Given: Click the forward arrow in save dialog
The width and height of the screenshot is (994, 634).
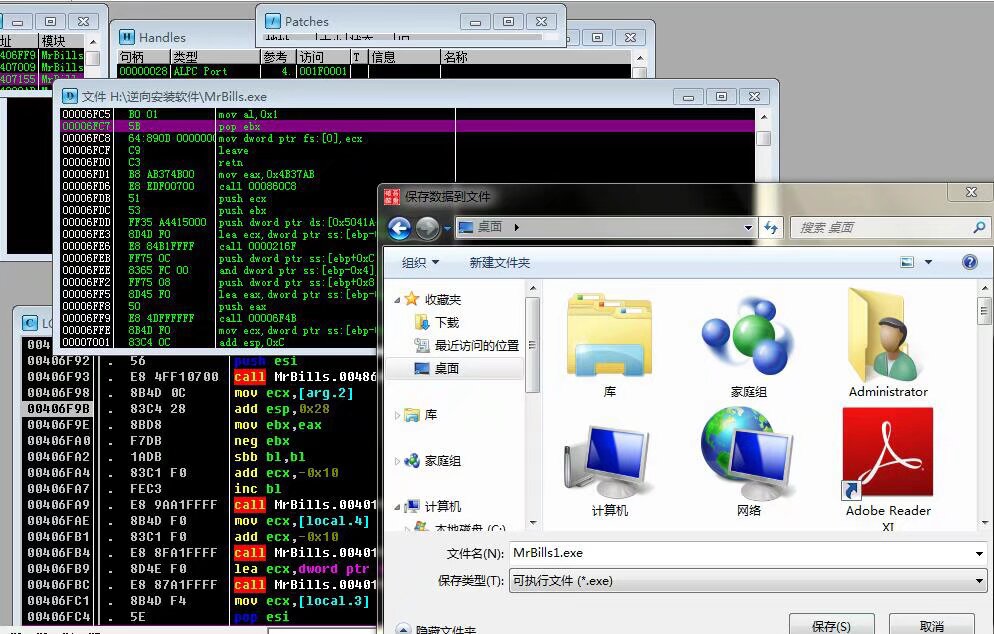Looking at the screenshot, I should 428,228.
